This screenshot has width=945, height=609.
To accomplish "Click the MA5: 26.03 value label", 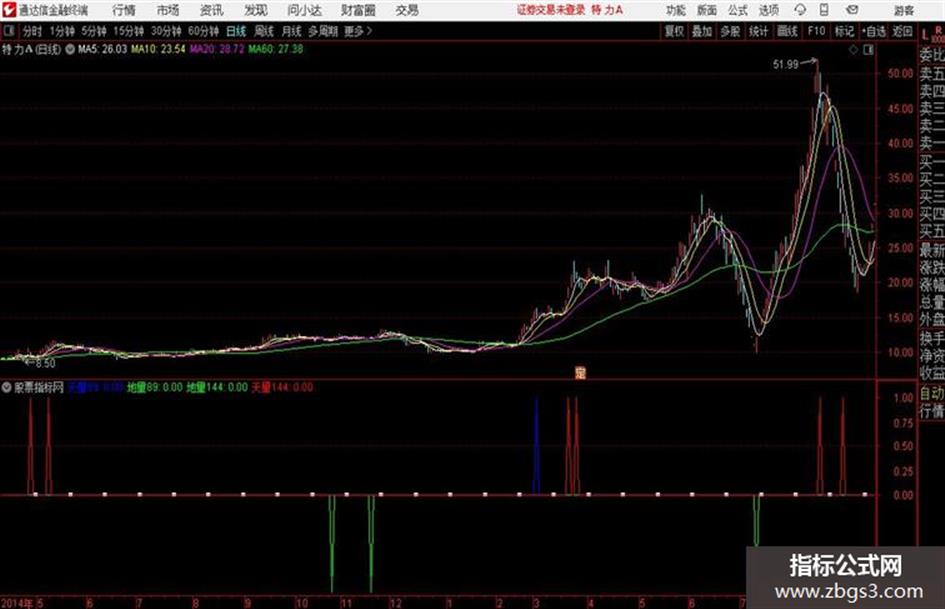I will [102, 49].
